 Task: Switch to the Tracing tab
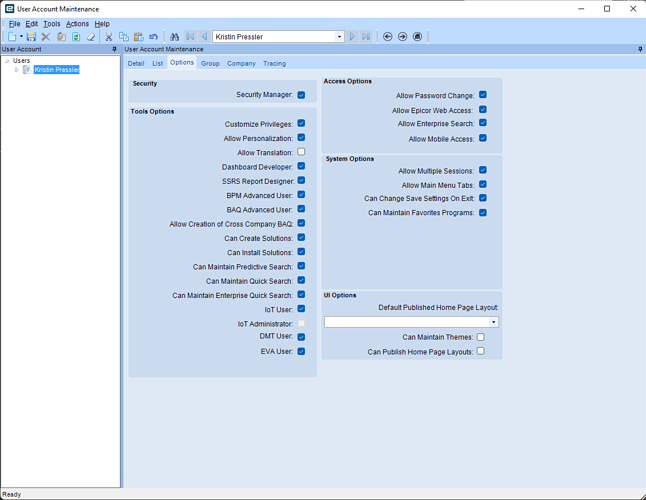(274, 63)
